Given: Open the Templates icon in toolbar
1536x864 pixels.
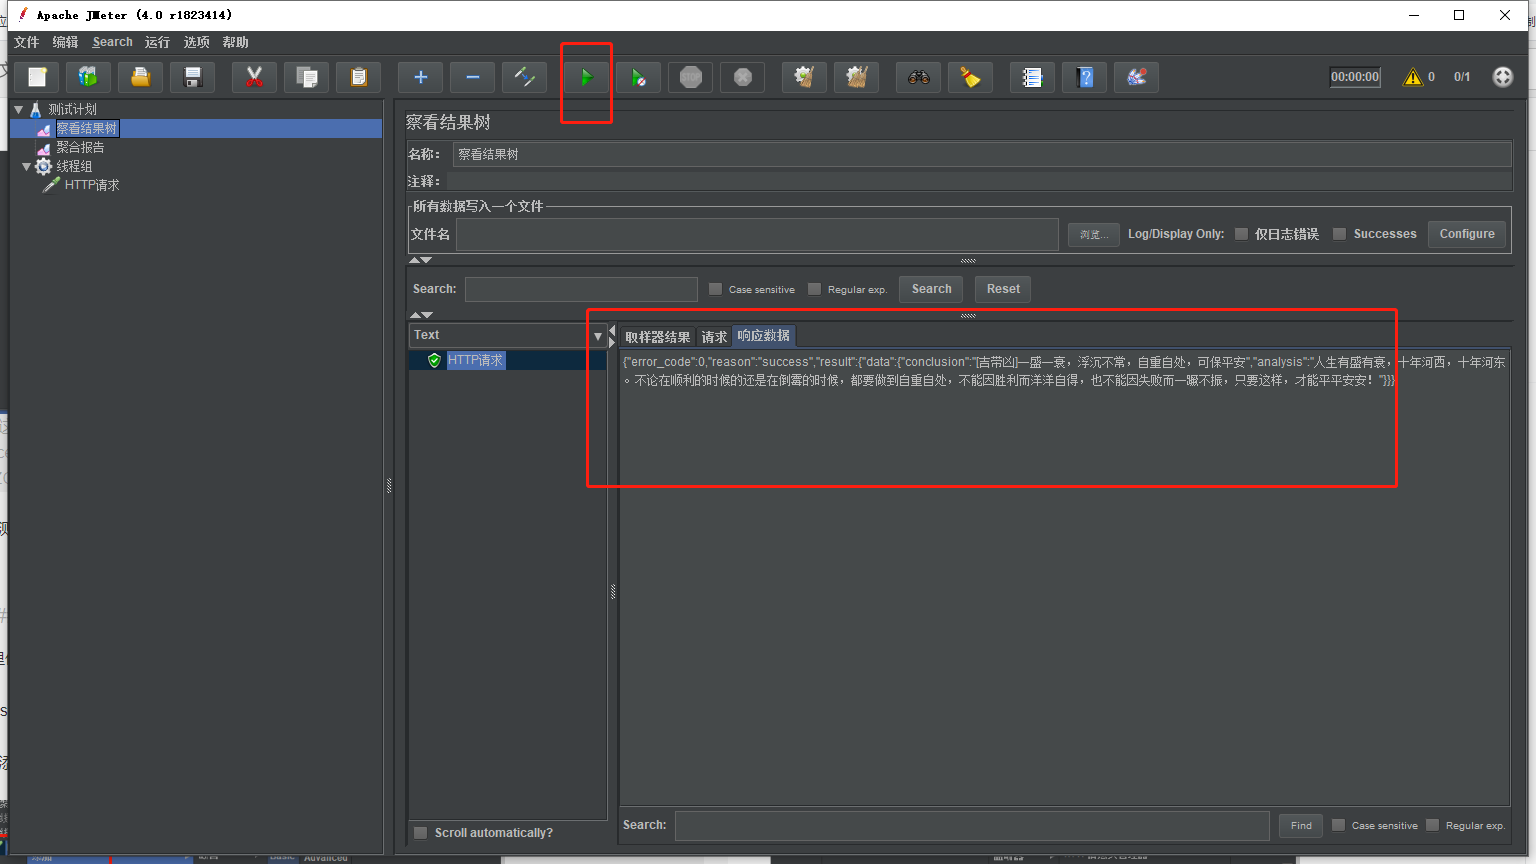Looking at the screenshot, I should [89, 77].
